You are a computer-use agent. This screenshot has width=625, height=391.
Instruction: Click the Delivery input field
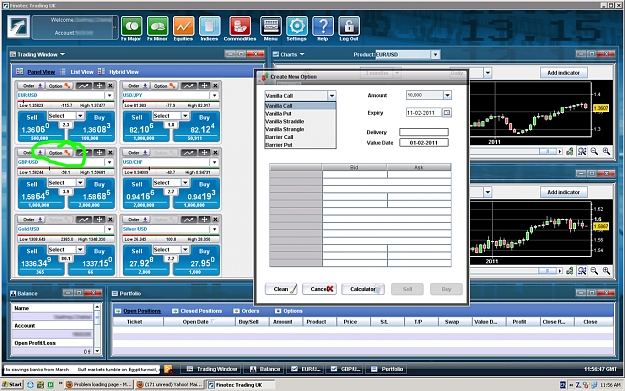[x=424, y=132]
